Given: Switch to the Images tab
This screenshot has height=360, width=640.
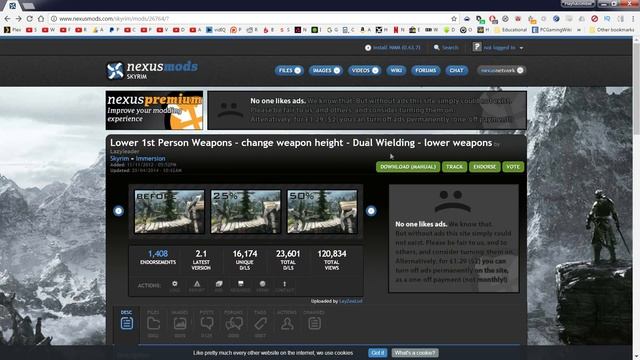Looking at the screenshot, I should [x=180, y=324].
